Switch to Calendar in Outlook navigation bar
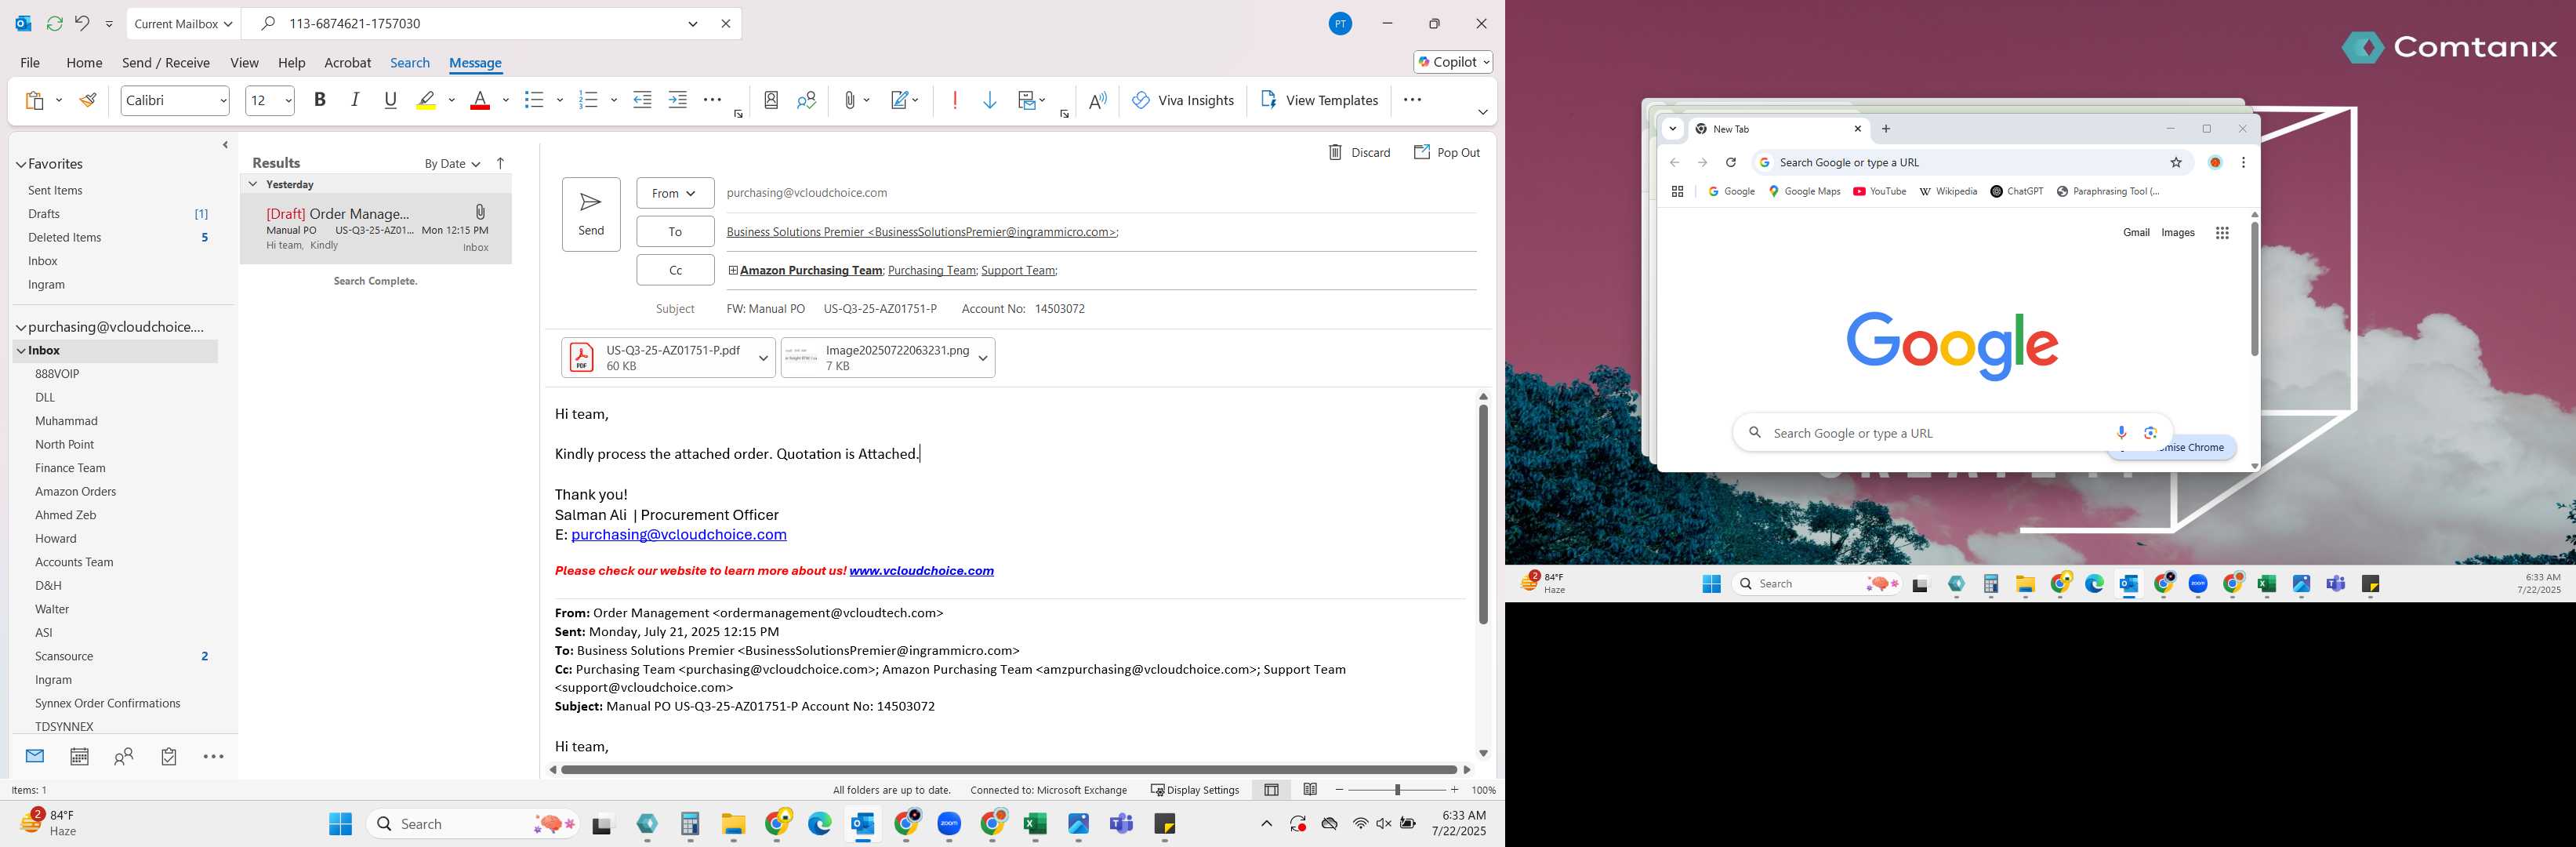 click(79, 757)
